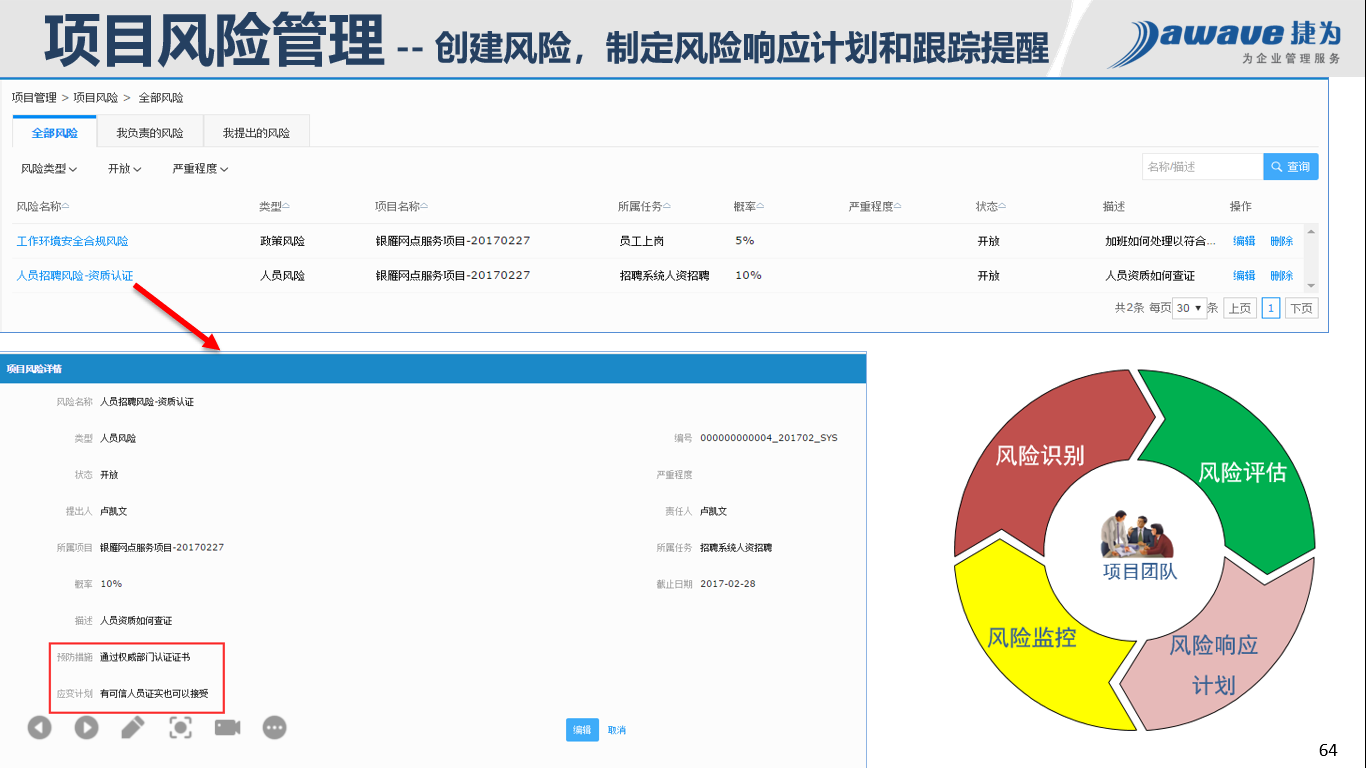Viewport: 1366px width, 768px height.
Task: Open the more options ellipsis icon
Action: [275, 727]
